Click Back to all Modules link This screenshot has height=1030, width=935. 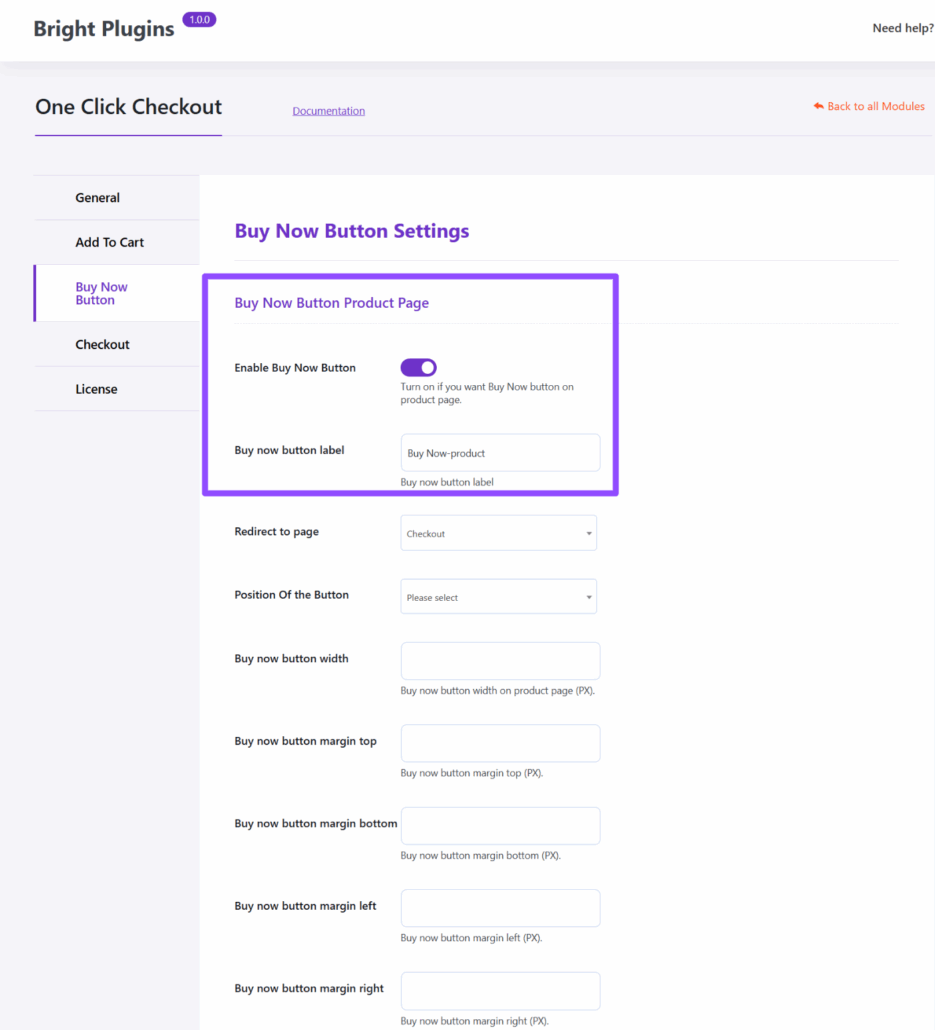coord(875,106)
